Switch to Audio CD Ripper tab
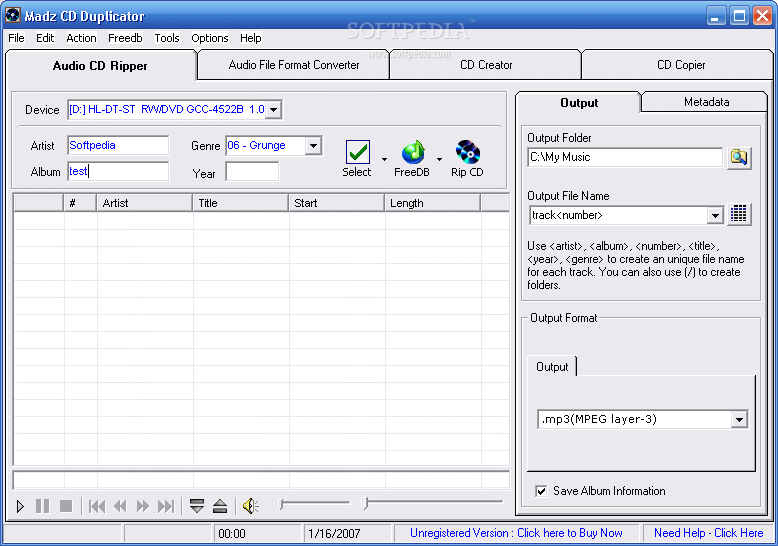 coord(100,66)
